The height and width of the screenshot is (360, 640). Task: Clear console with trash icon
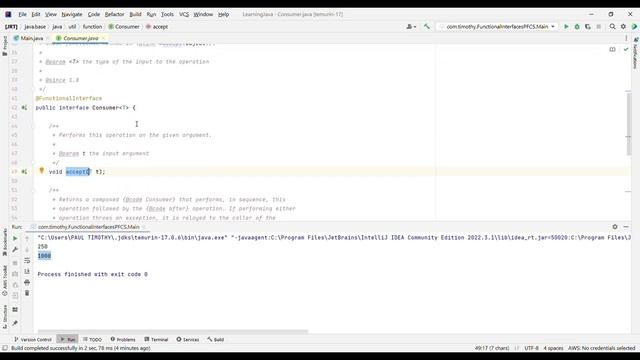pos(27,293)
